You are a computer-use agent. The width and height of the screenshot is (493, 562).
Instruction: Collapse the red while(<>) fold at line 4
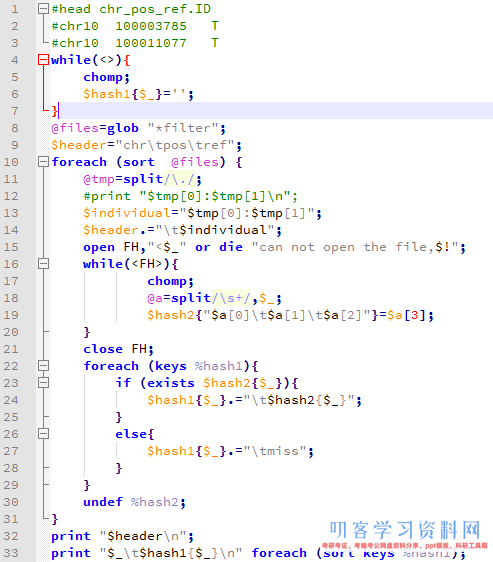pos(43,59)
